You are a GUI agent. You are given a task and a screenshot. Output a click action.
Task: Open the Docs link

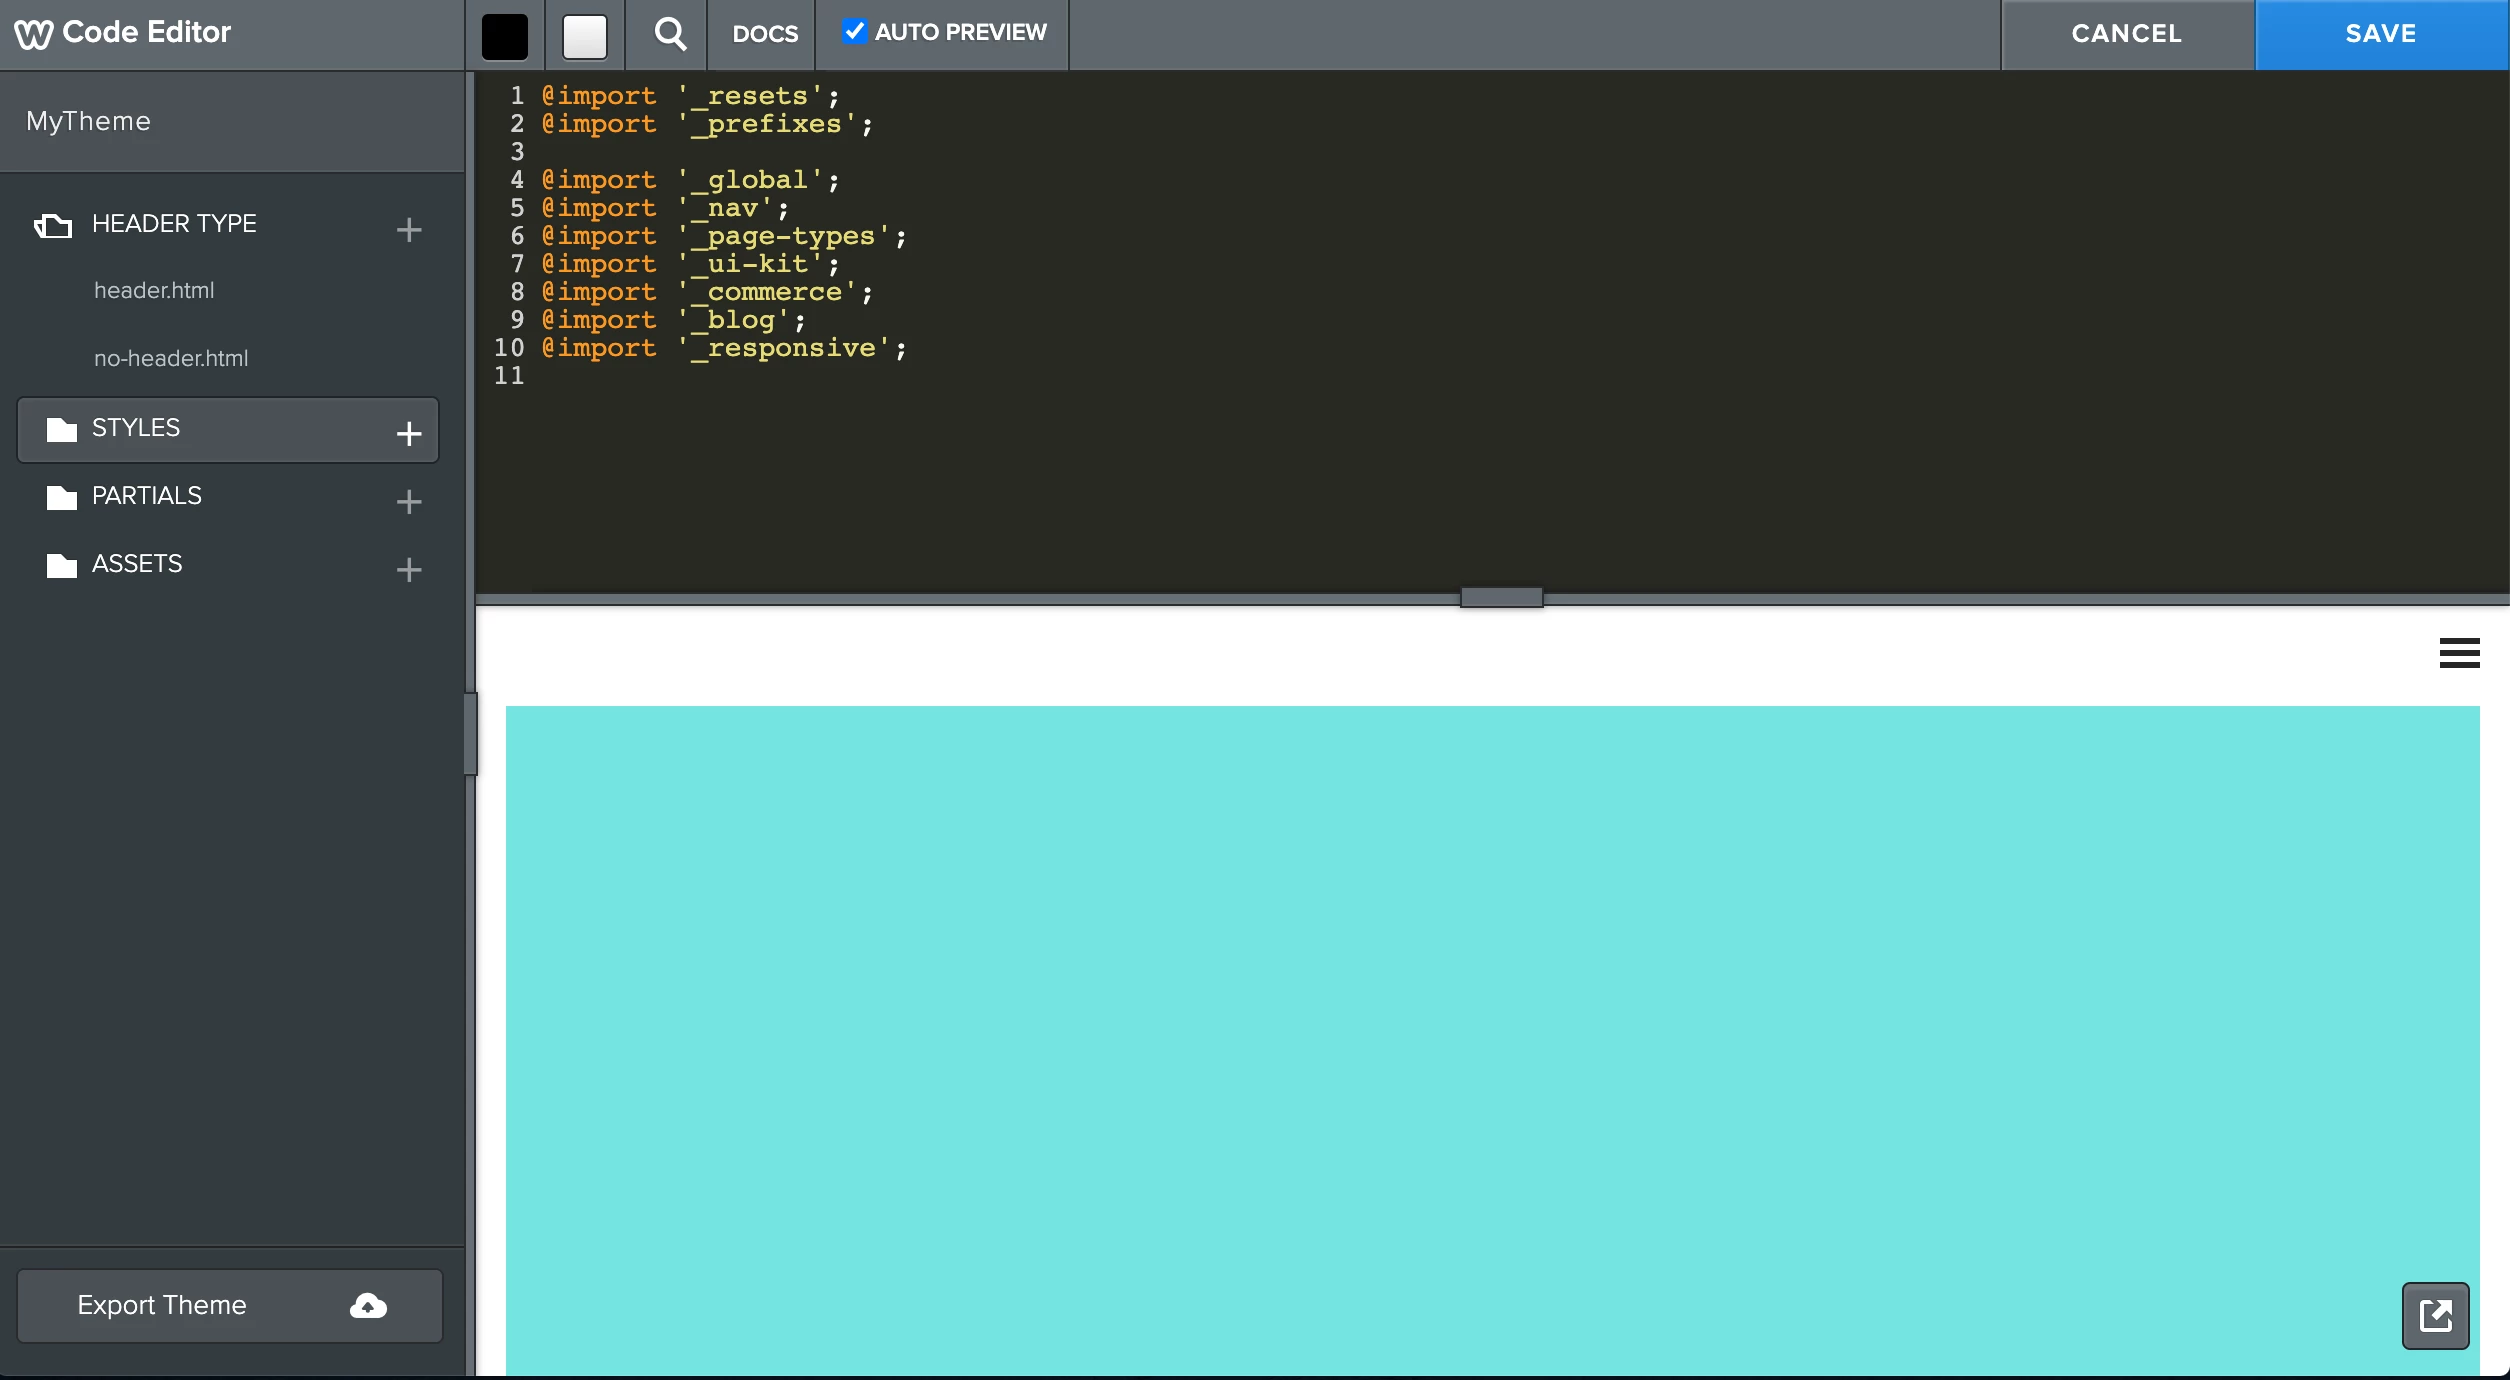click(764, 34)
